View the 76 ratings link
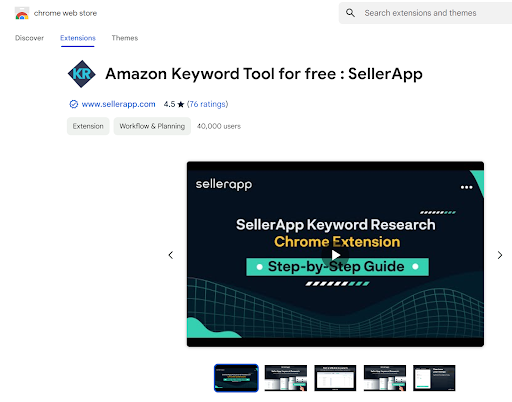The width and height of the screenshot is (512, 402). click(207, 104)
